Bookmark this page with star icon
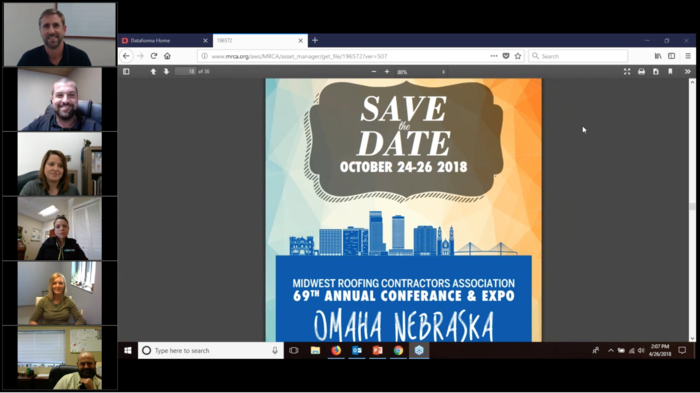Image resolution: width=700 pixels, height=393 pixels. tap(518, 56)
